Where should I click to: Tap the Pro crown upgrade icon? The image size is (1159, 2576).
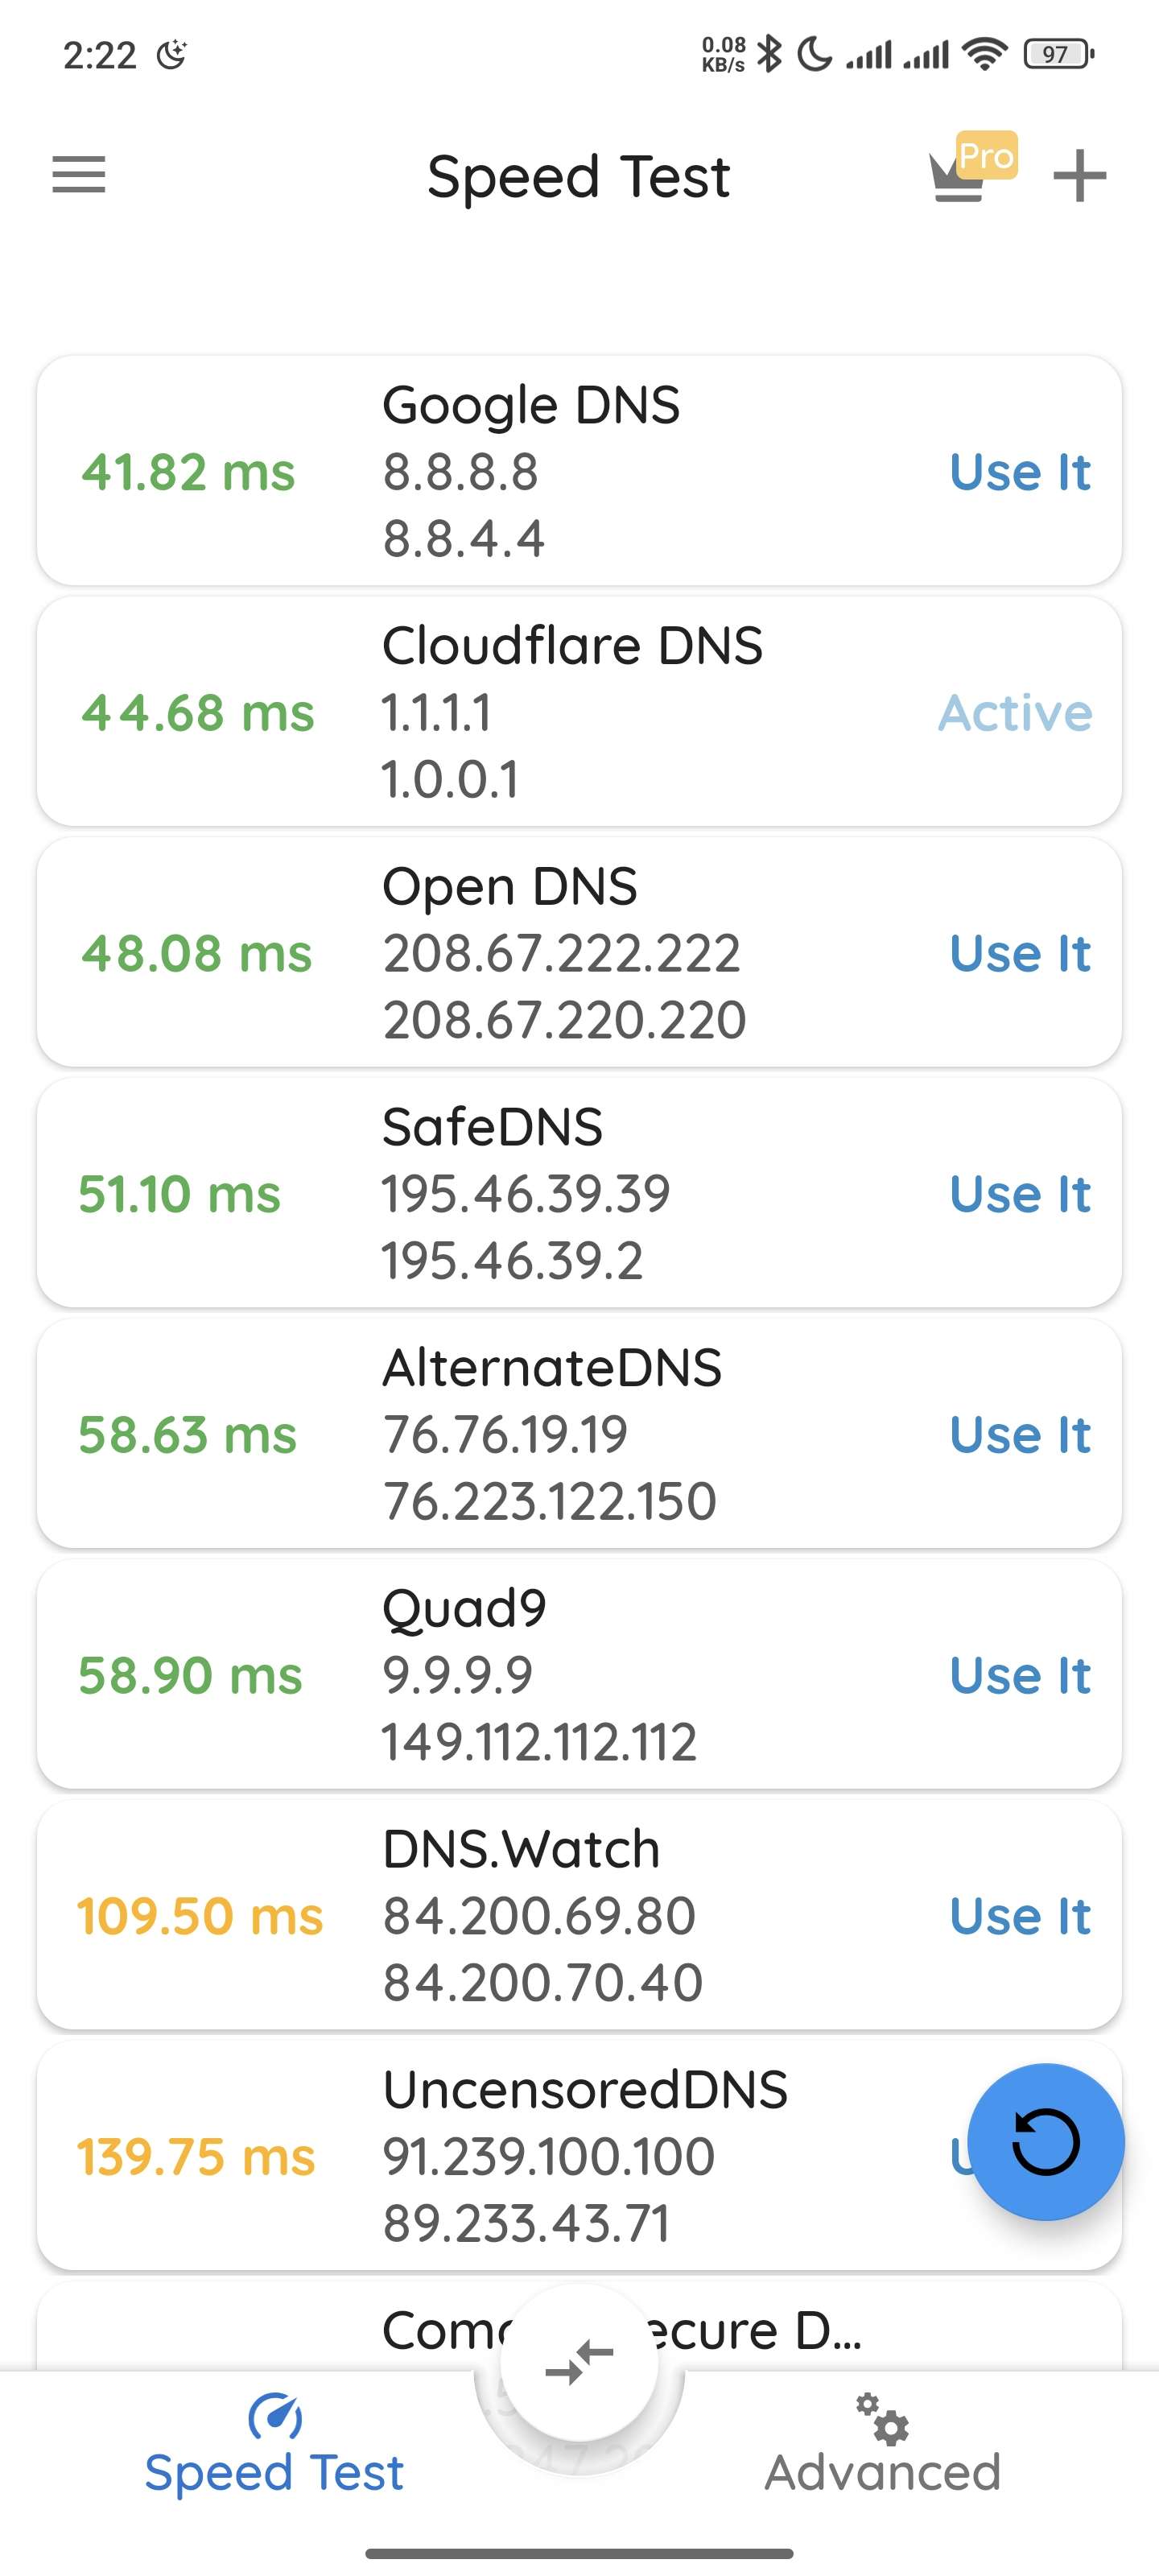[972, 168]
